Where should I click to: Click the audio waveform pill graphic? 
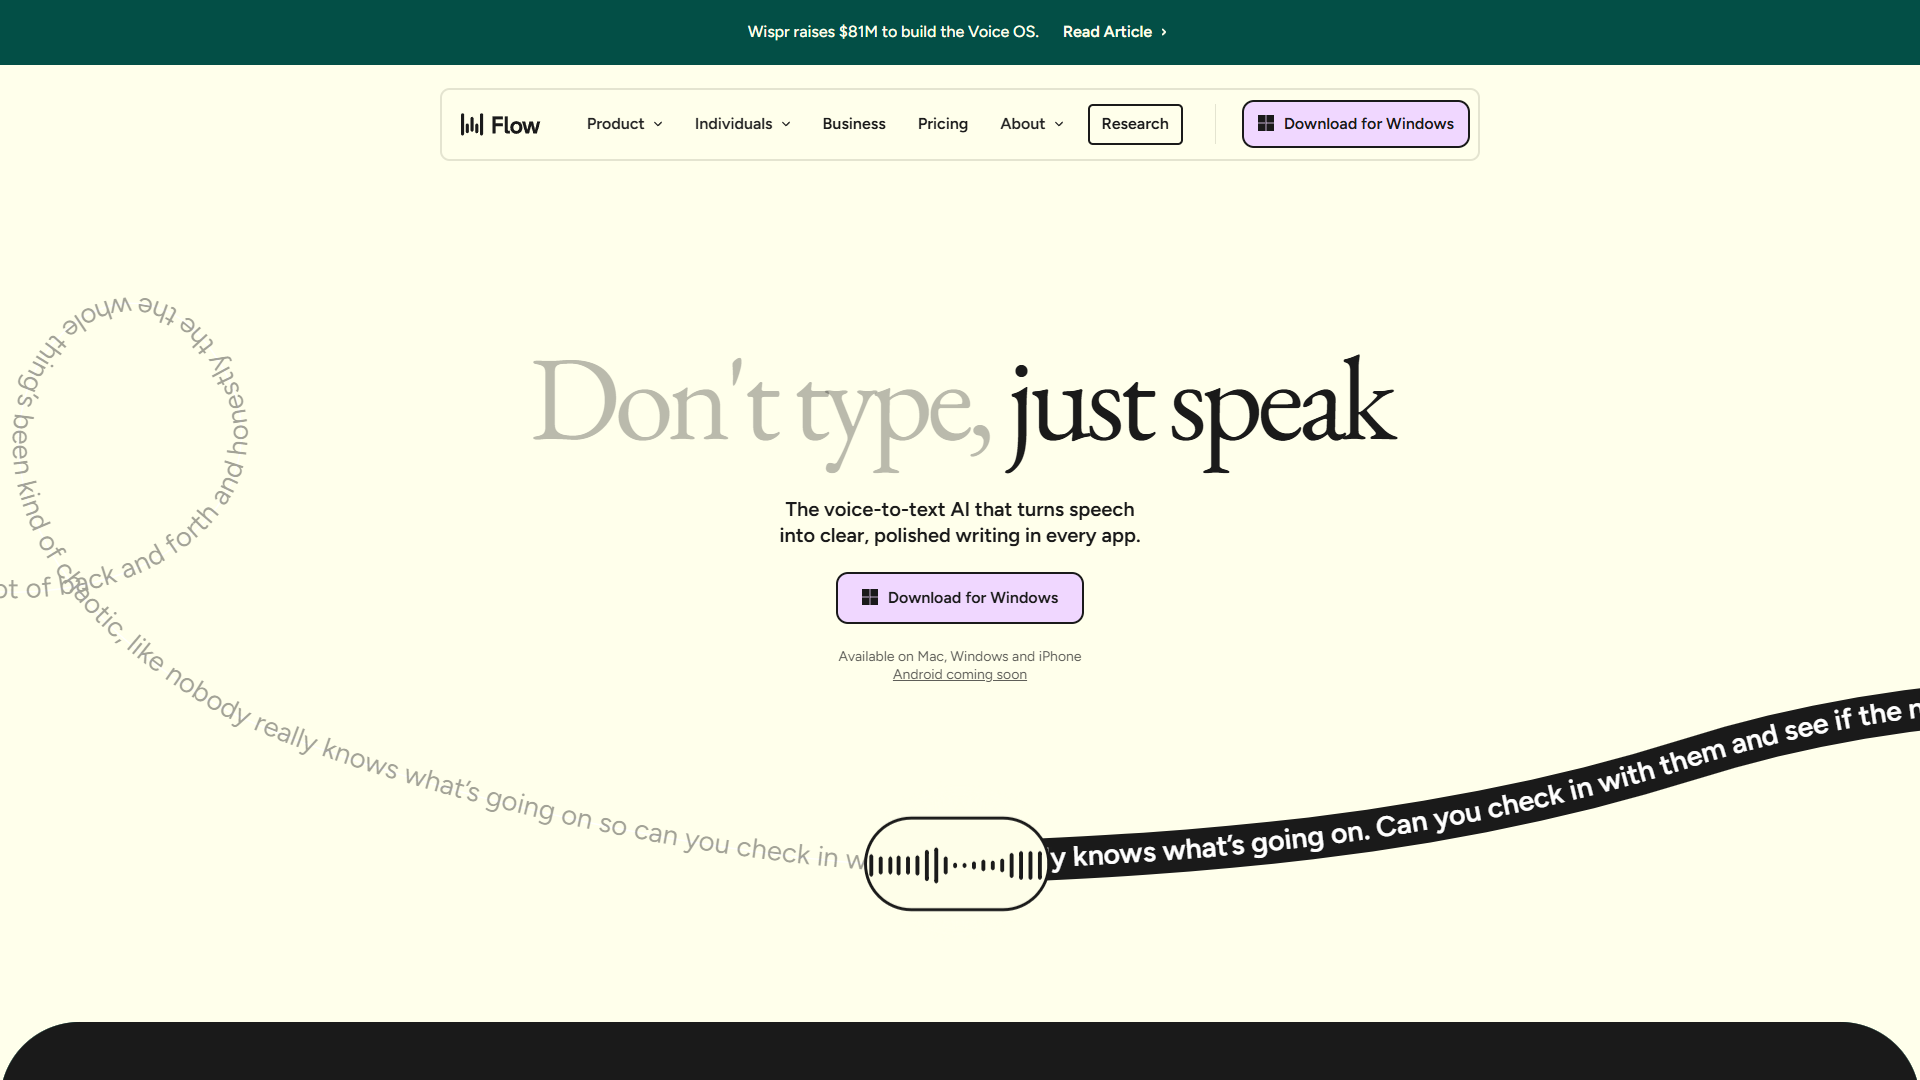pyautogui.click(x=956, y=863)
